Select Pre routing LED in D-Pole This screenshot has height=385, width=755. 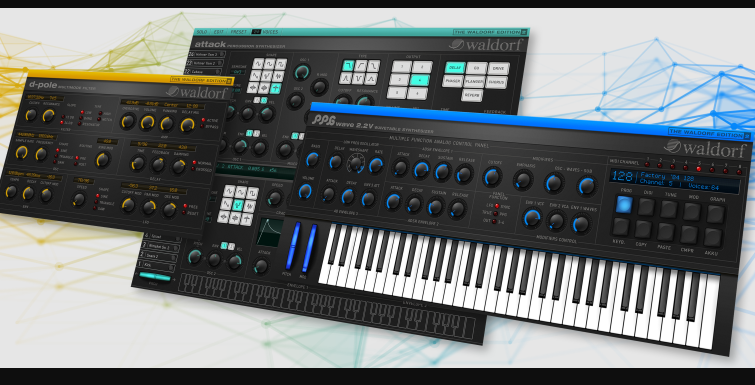77,157
